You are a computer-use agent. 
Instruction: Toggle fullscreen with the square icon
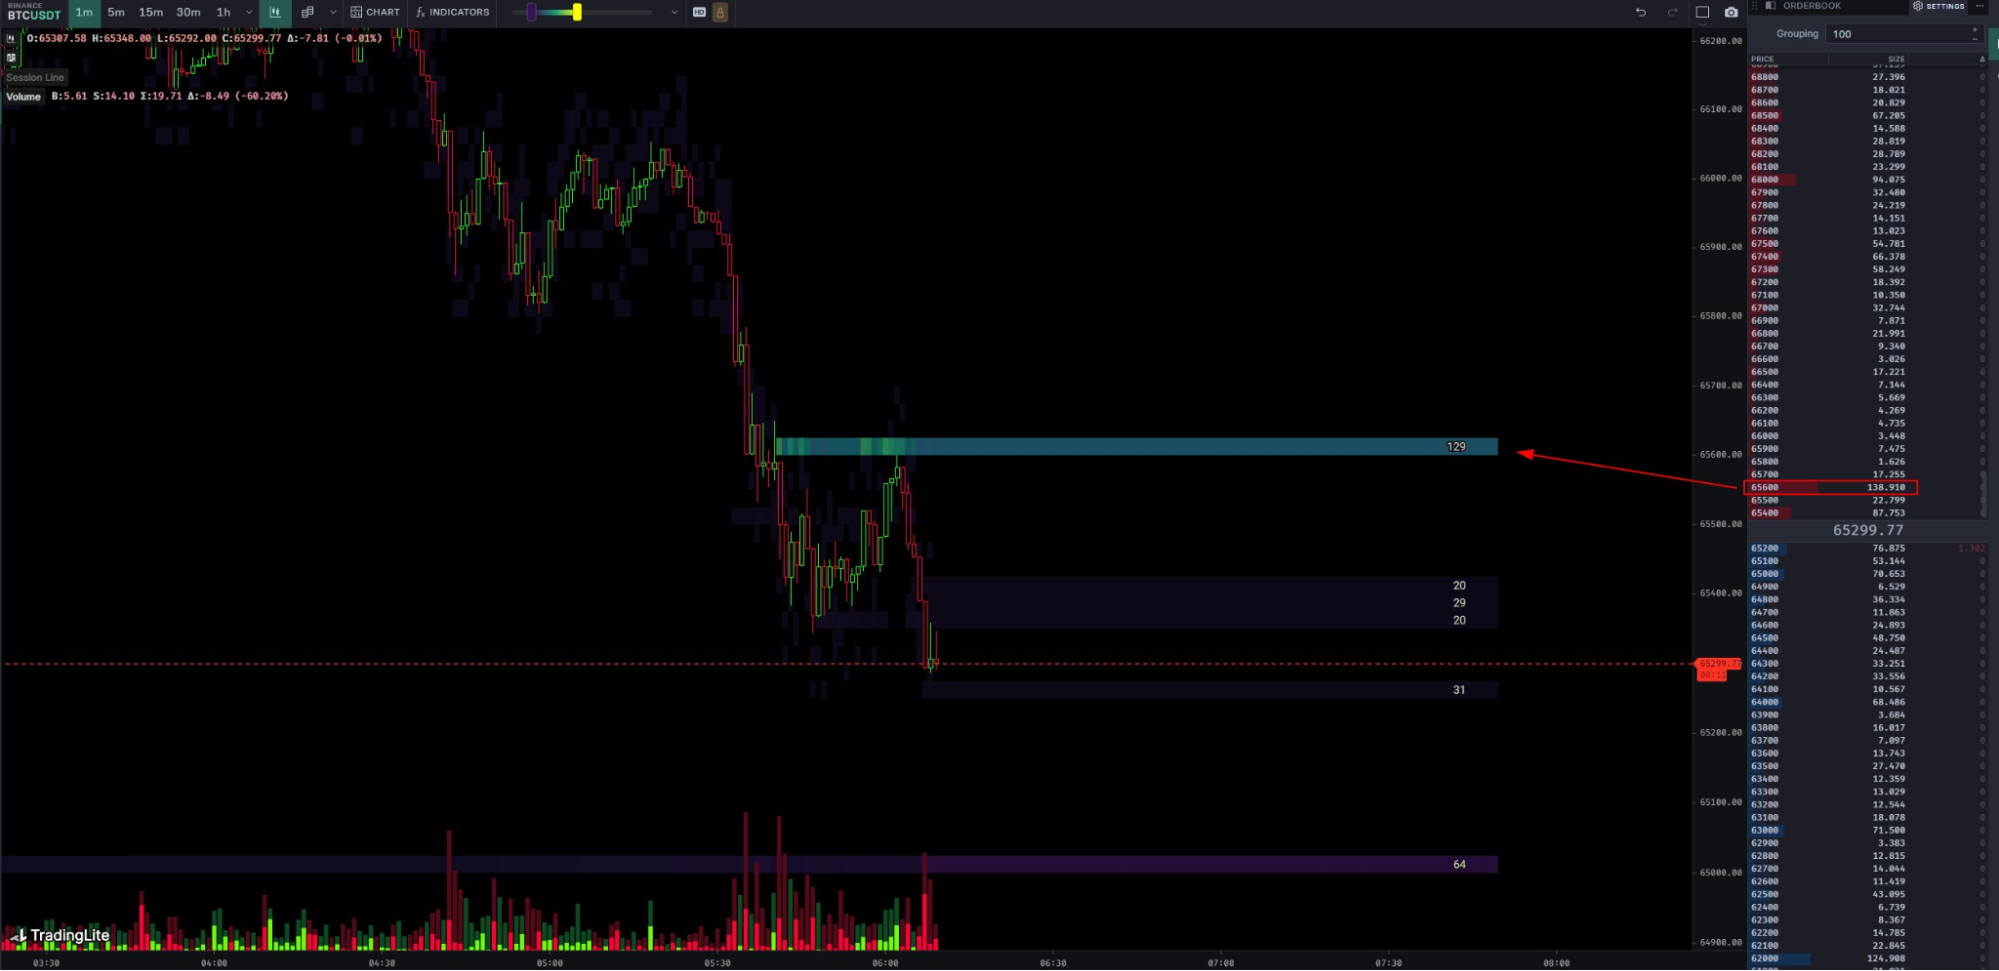coord(1703,12)
